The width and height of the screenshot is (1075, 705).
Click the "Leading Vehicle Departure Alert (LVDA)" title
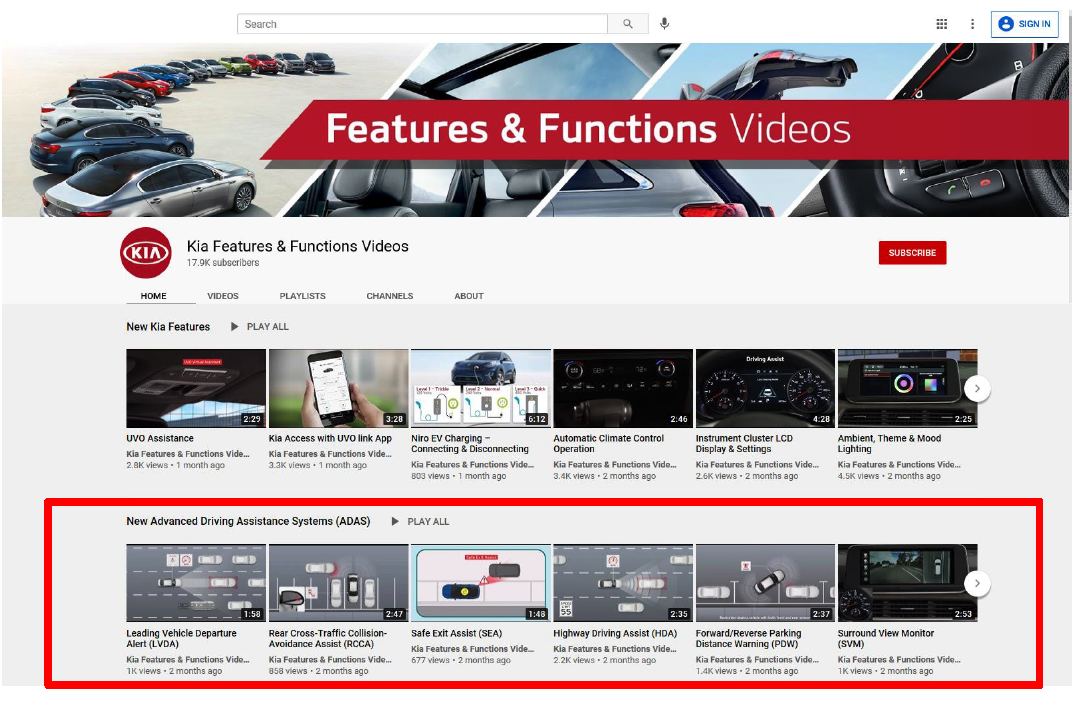click(x=182, y=638)
